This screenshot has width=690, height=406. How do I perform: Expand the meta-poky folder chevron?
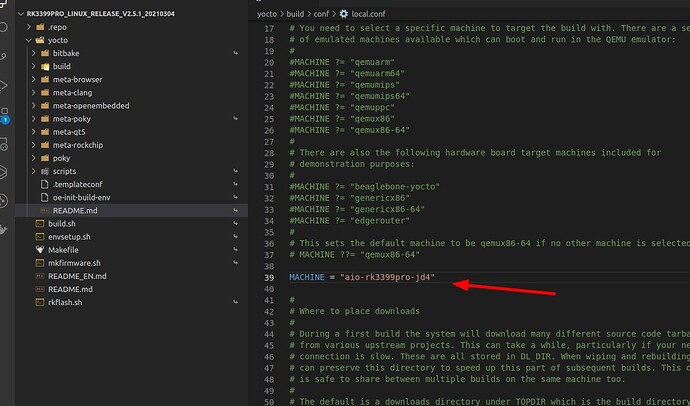tap(33, 119)
